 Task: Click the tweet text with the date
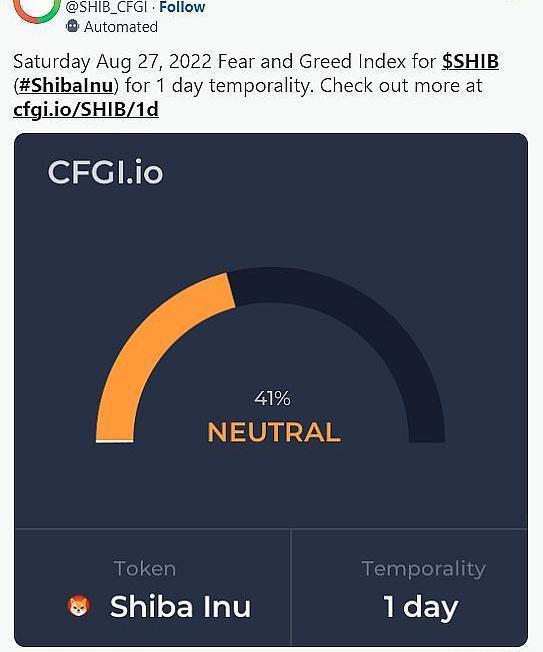[256, 85]
